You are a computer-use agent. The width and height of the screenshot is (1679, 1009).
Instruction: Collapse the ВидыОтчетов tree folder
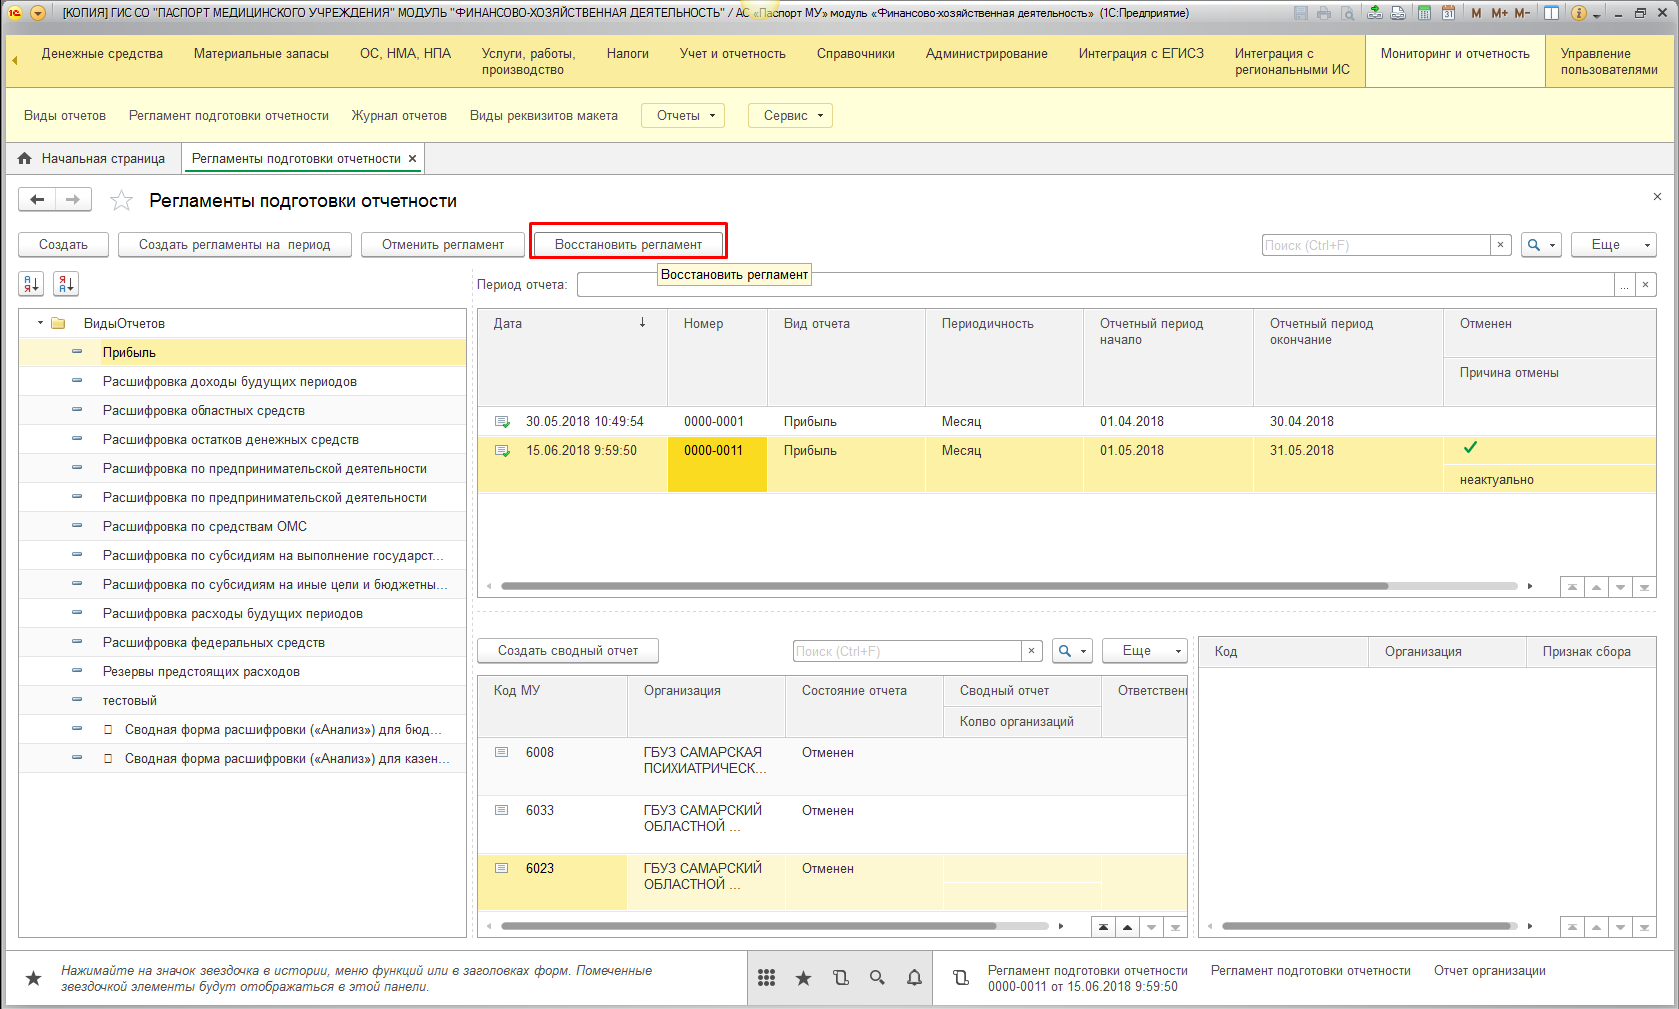pos(40,323)
